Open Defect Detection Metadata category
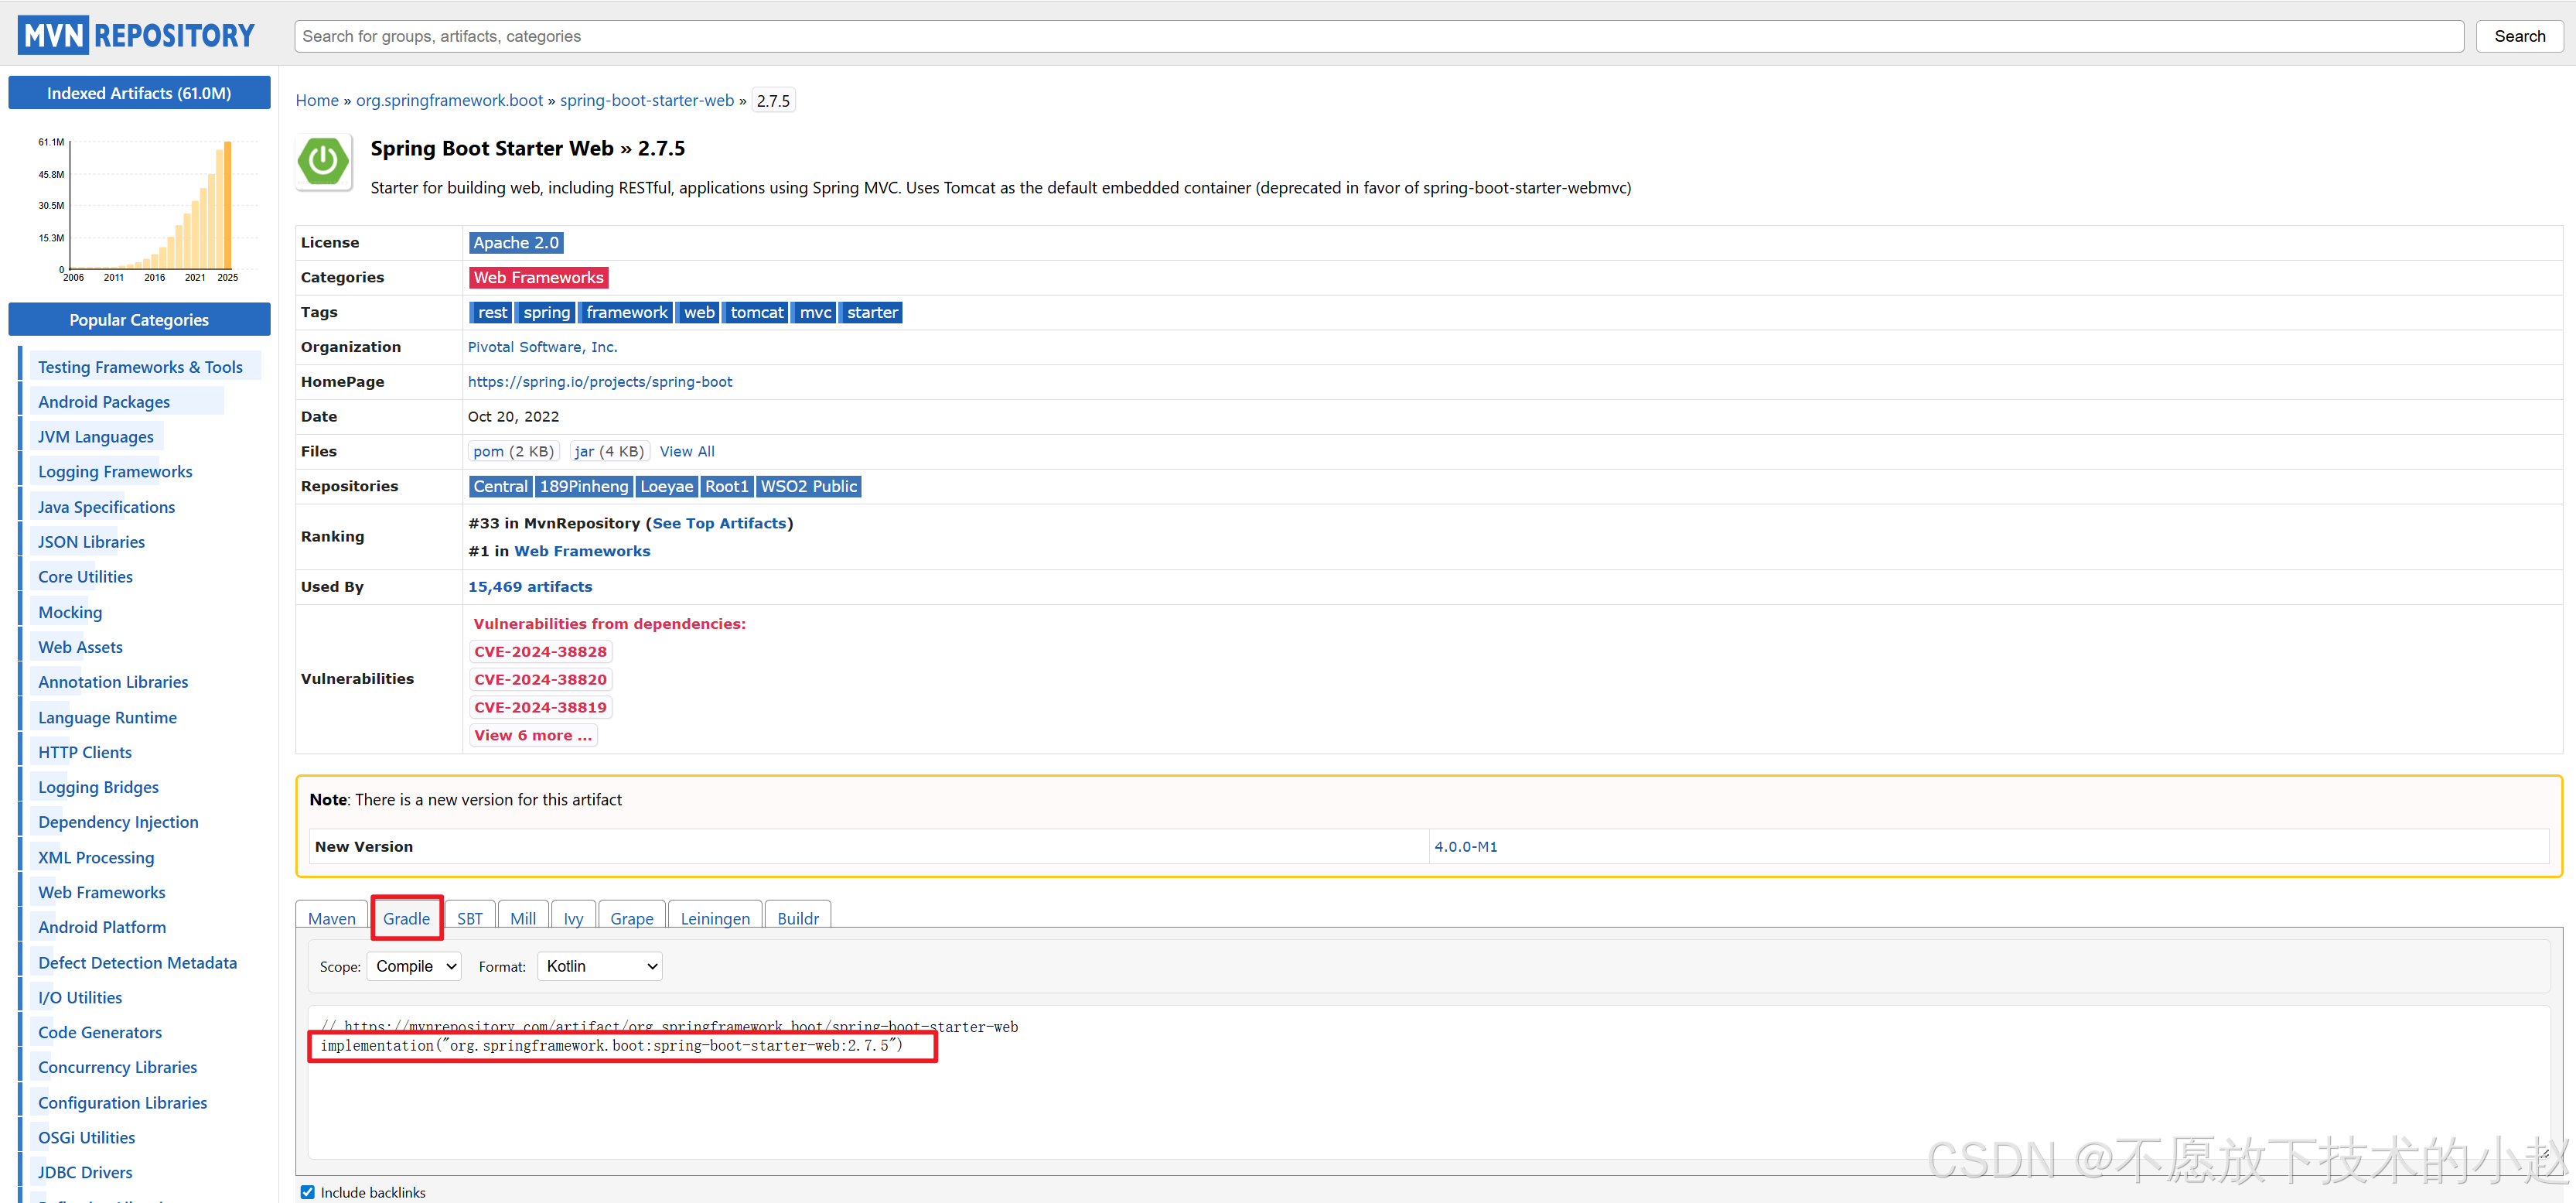The image size is (2576, 1203). (137, 963)
